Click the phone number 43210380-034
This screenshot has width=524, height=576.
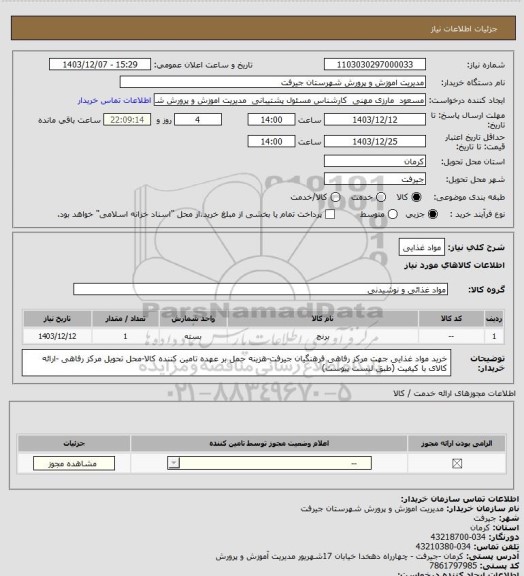(x=443, y=547)
